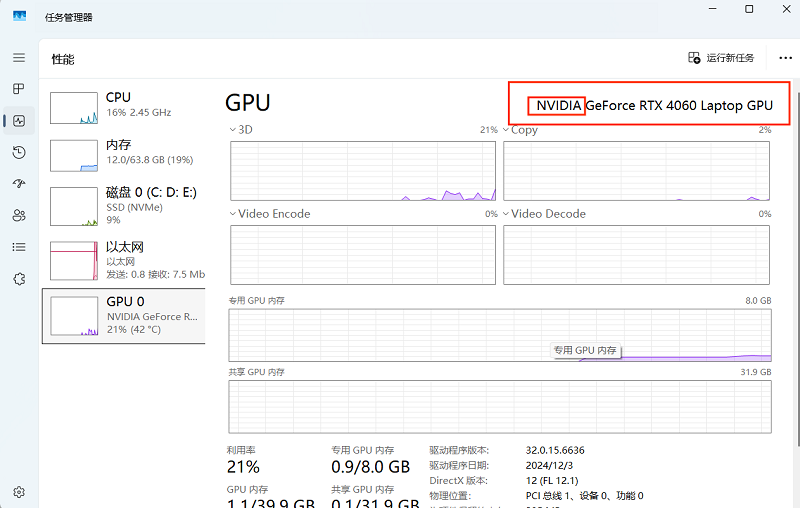The width and height of the screenshot is (800, 508).
Task: Click the CPU mini graph thumbnail
Action: coord(74,108)
